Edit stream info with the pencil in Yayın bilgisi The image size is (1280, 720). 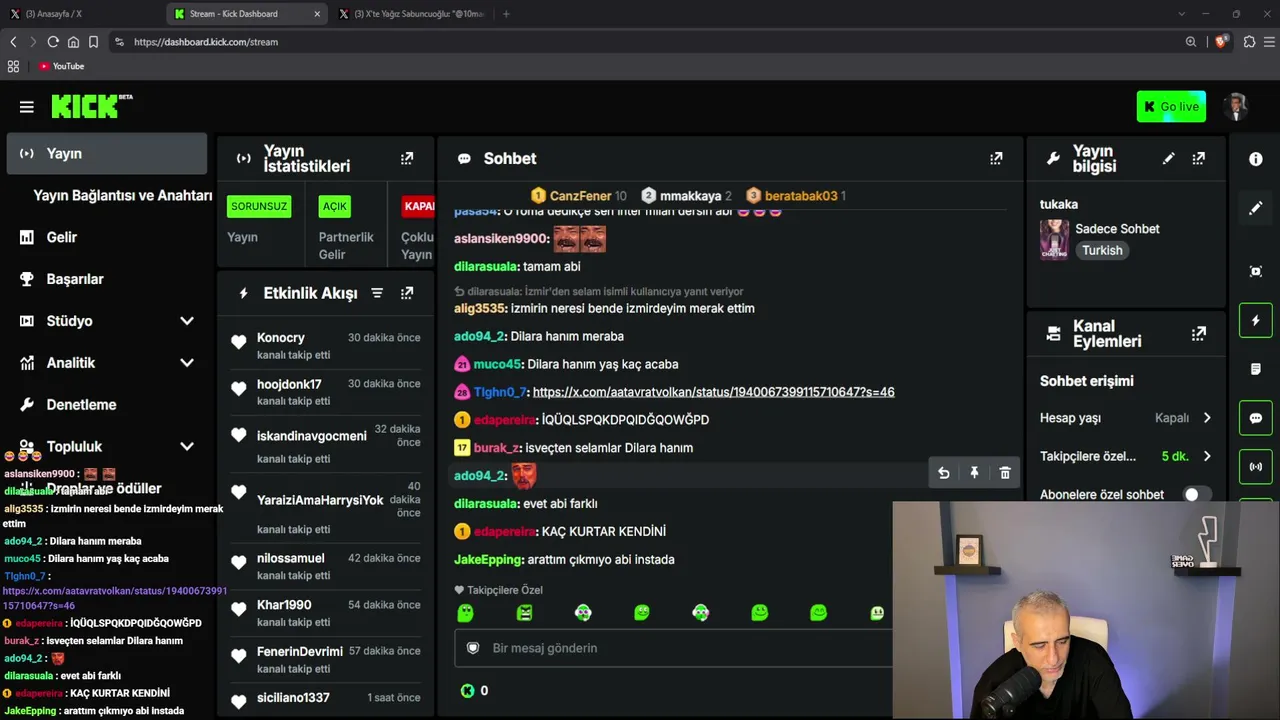pyautogui.click(x=1168, y=158)
